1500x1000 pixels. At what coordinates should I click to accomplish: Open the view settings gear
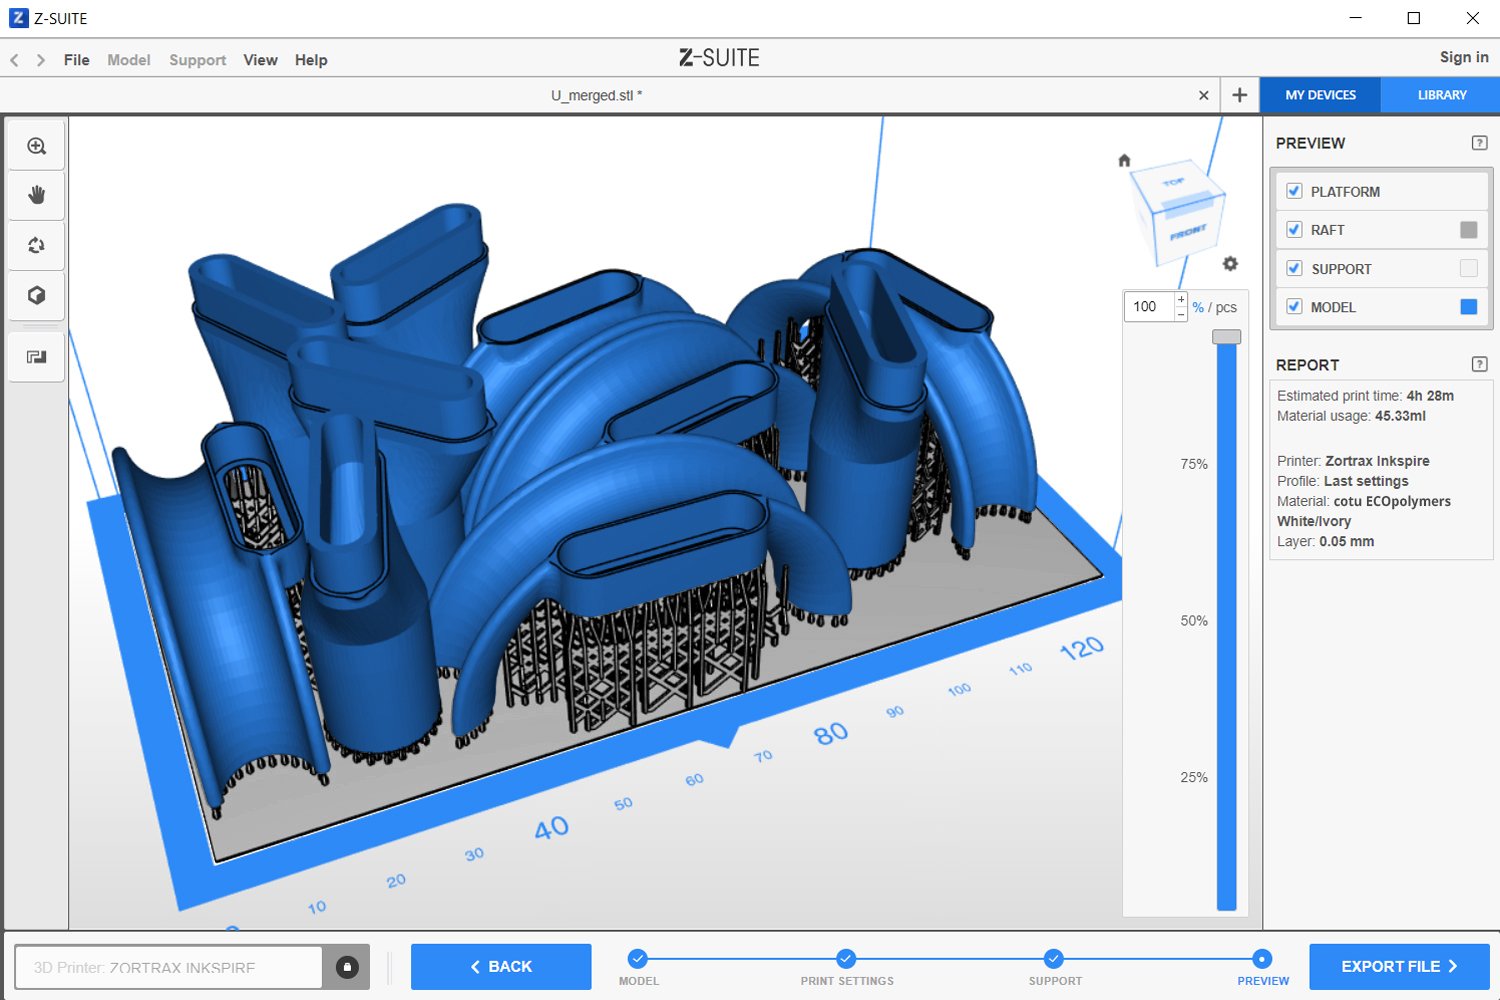tap(1230, 264)
